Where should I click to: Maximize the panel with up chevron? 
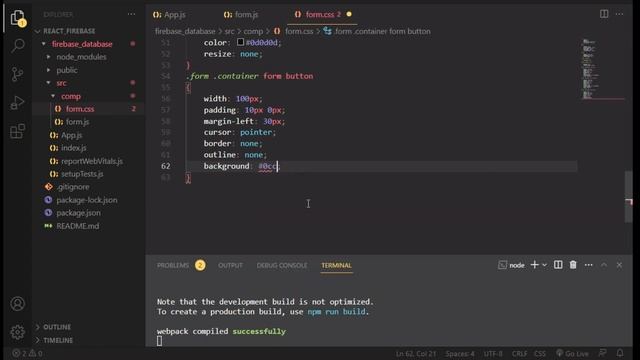point(604,265)
